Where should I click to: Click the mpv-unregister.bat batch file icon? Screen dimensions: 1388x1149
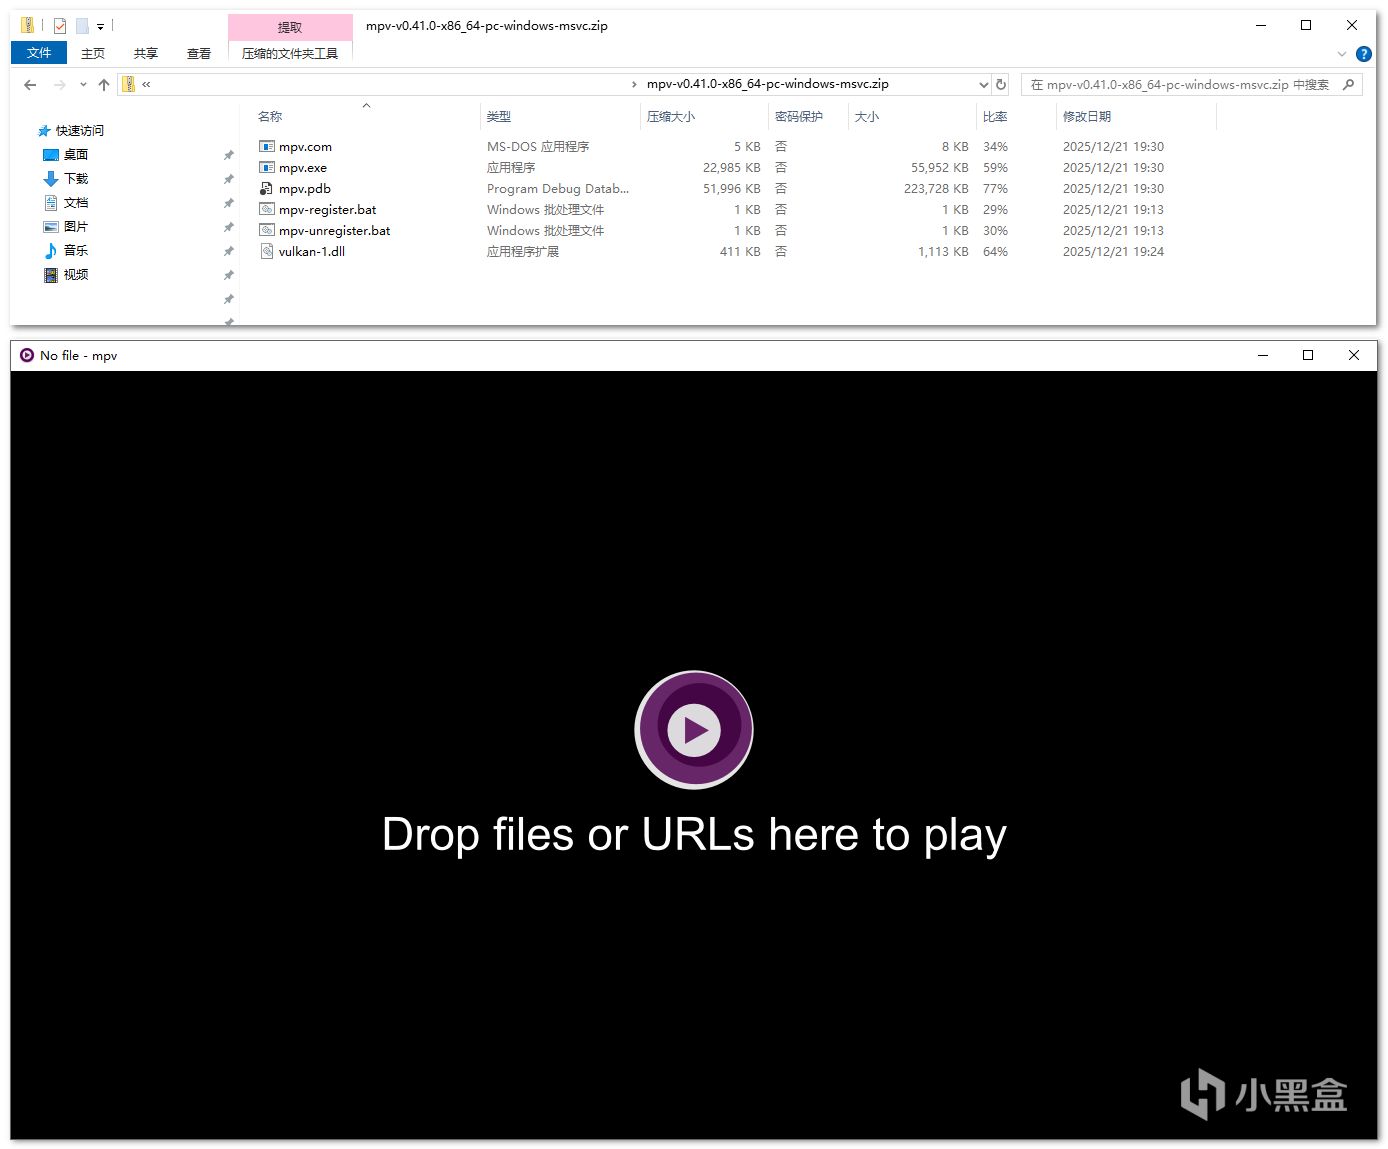pyautogui.click(x=266, y=230)
